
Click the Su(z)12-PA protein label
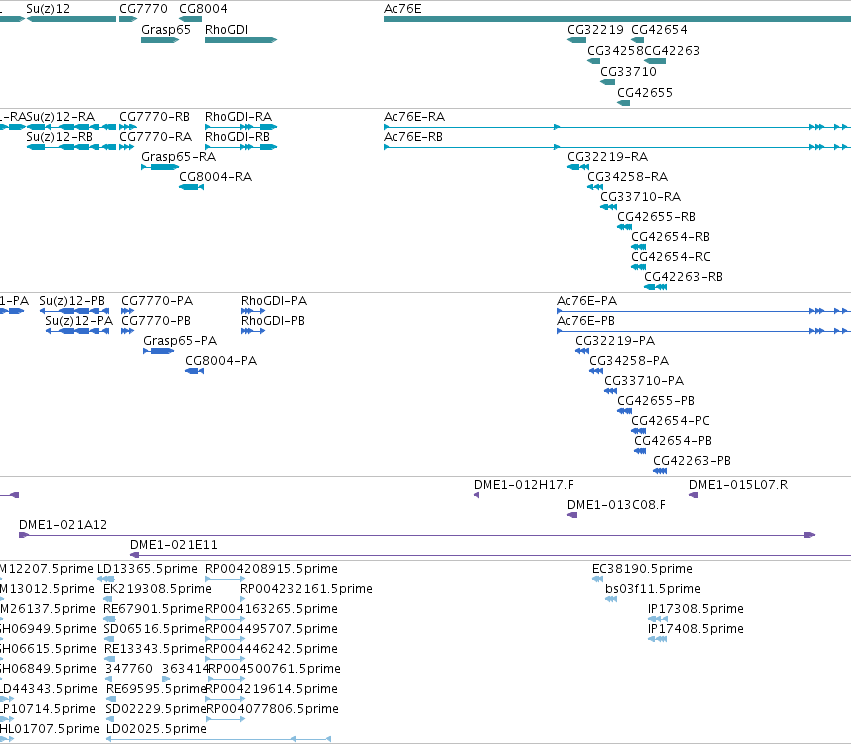(79, 321)
